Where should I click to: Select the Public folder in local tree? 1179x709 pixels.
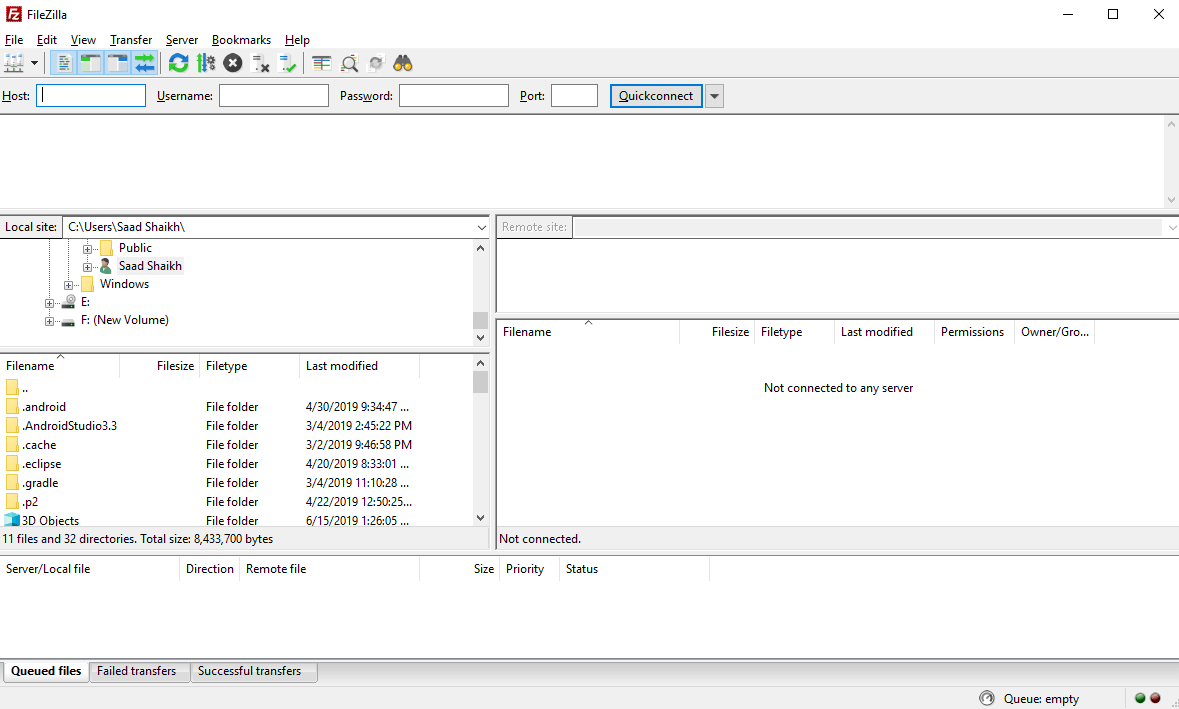[135, 248]
